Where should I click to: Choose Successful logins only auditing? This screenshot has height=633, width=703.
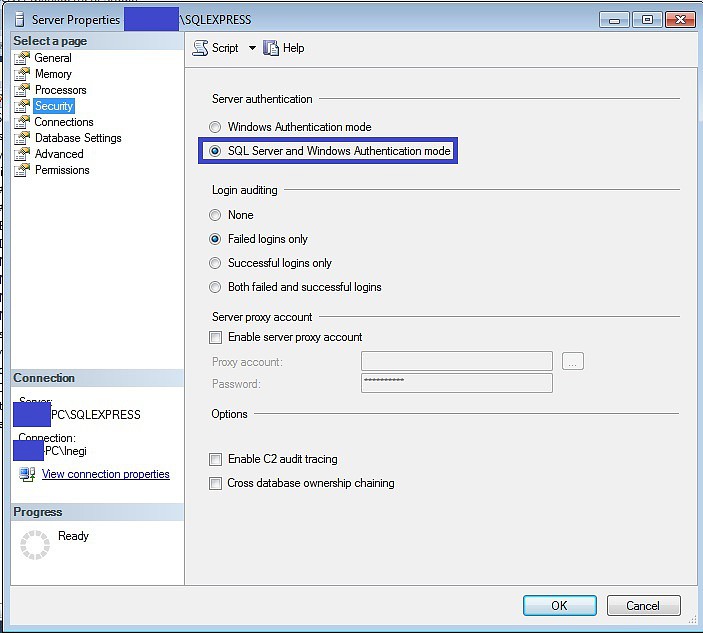(215, 263)
